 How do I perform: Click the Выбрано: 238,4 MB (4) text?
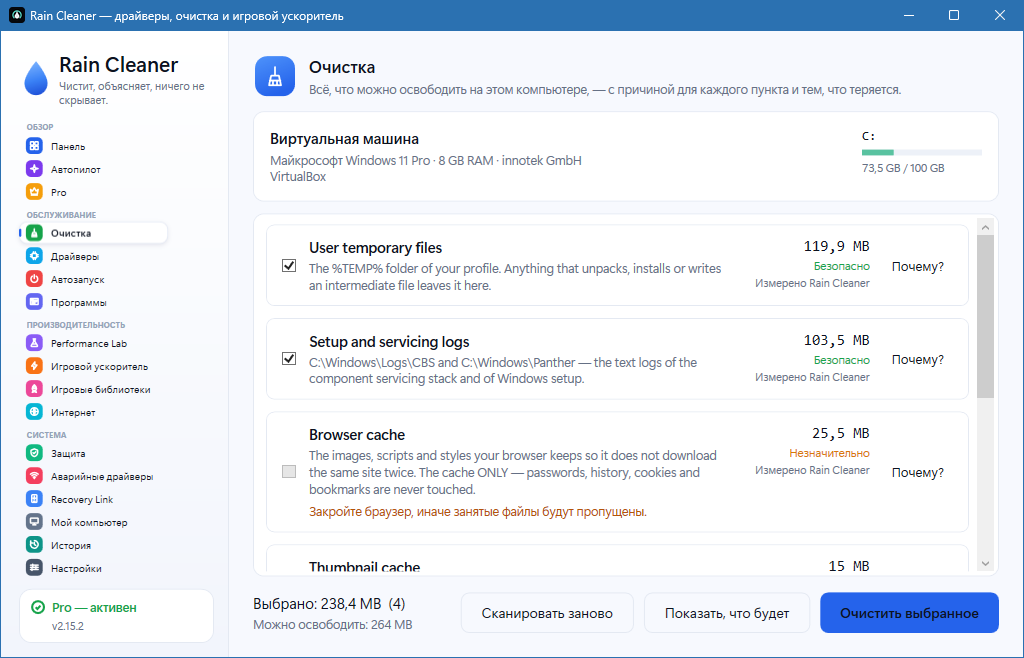coord(329,604)
